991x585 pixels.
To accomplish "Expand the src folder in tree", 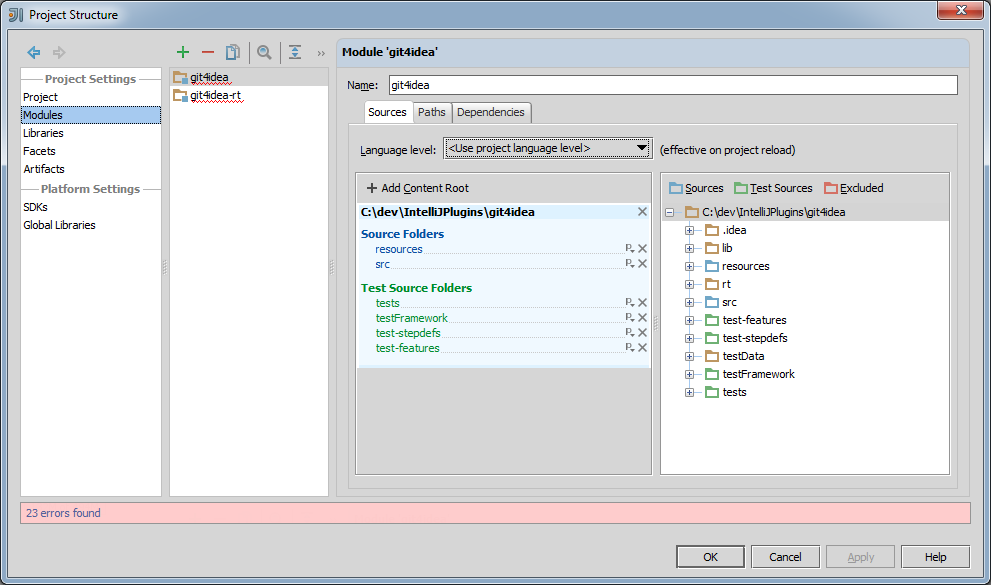I will (x=690, y=303).
